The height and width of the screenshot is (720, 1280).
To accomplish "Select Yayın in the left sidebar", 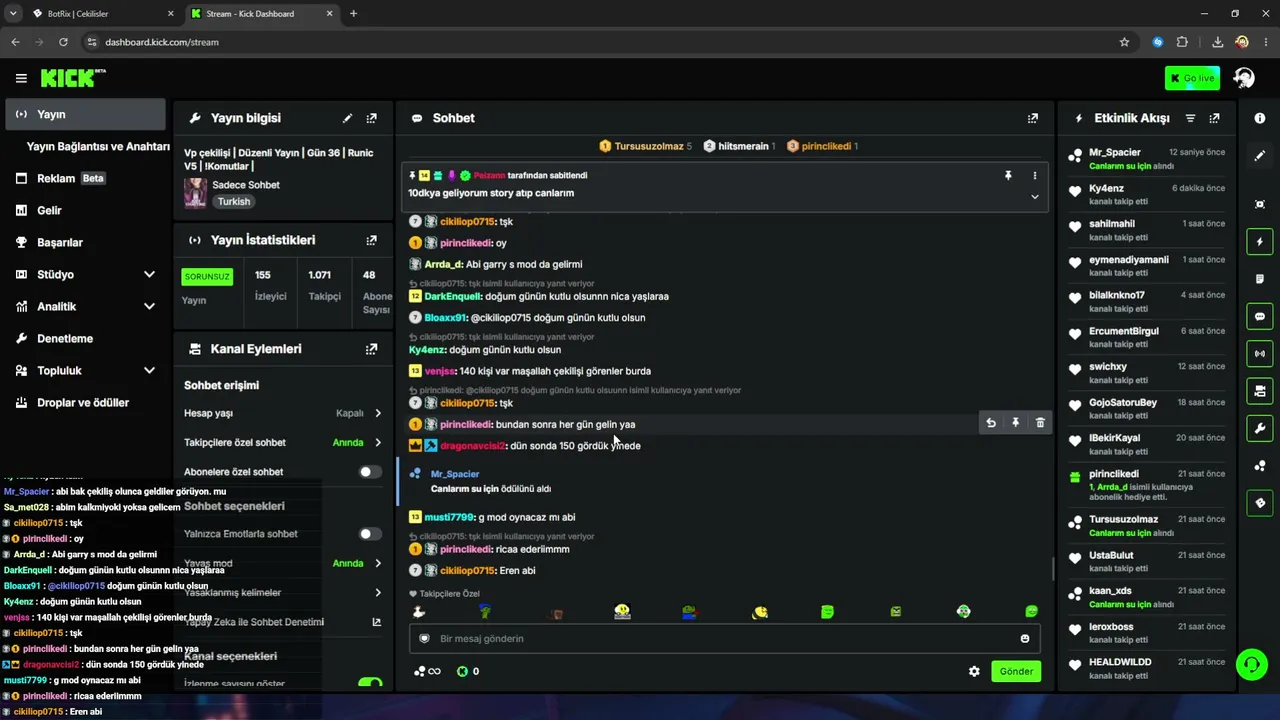I will (x=86, y=114).
